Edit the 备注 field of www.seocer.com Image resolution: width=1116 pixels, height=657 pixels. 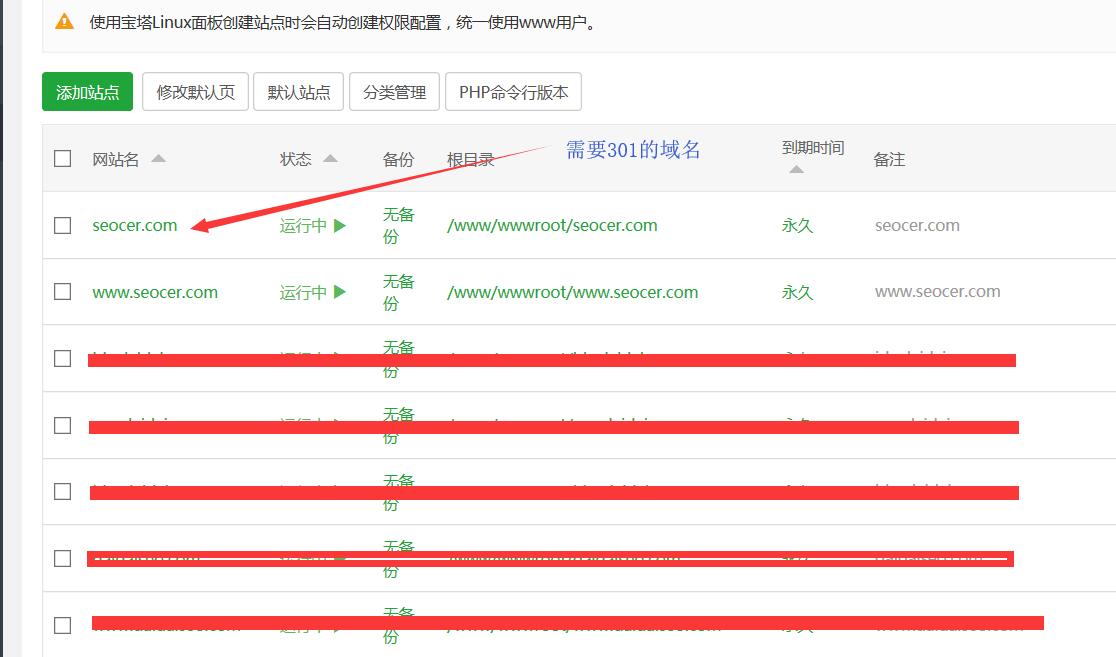tap(937, 292)
